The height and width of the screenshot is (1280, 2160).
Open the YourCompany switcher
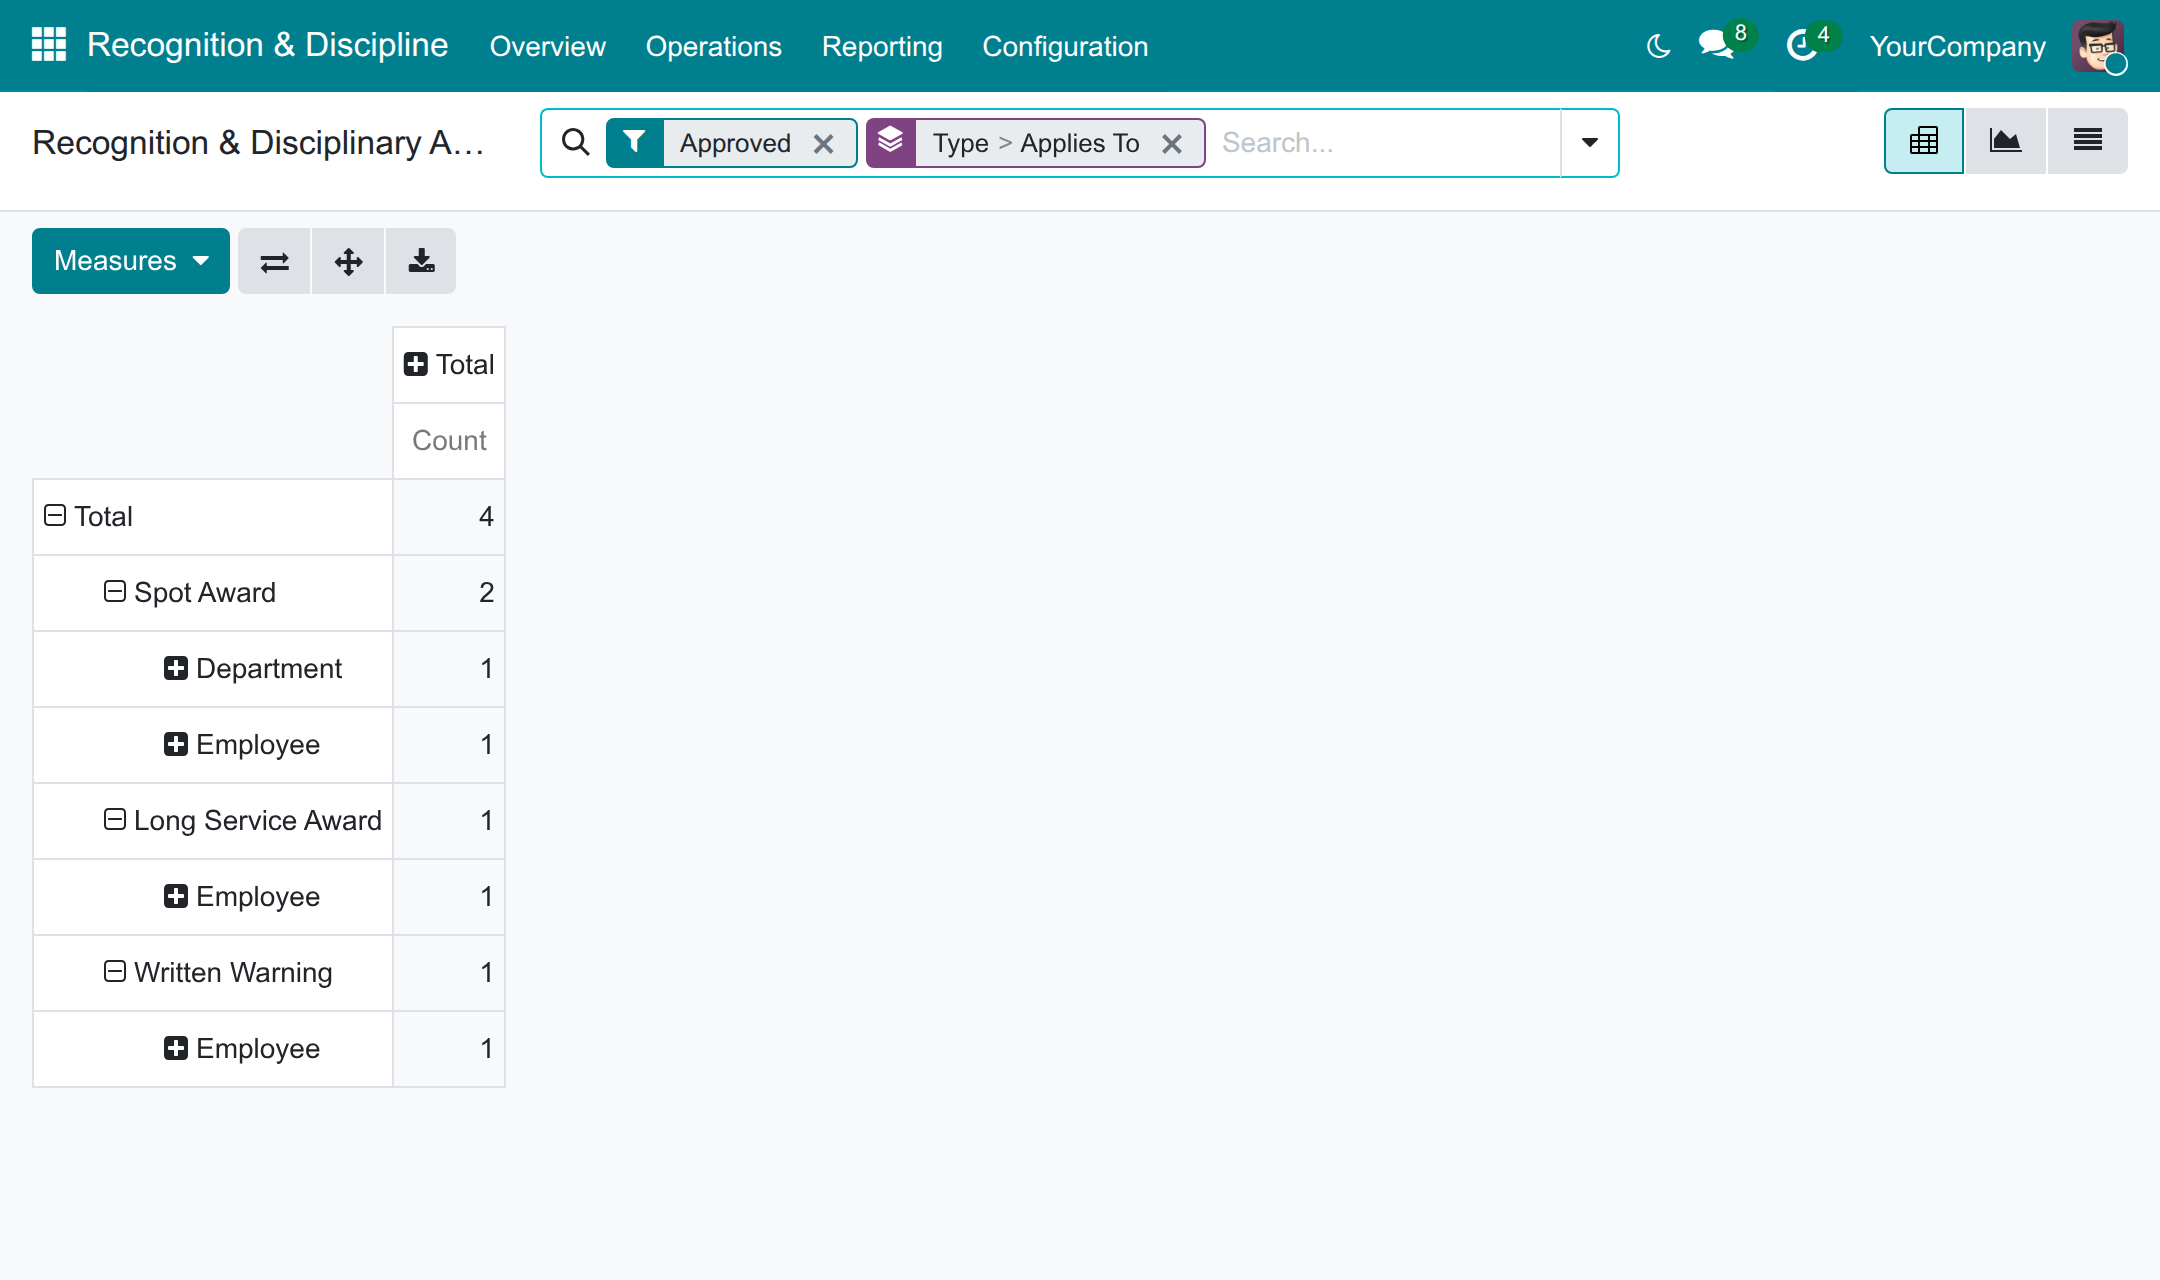pyautogui.click(x=1957, y=46)
